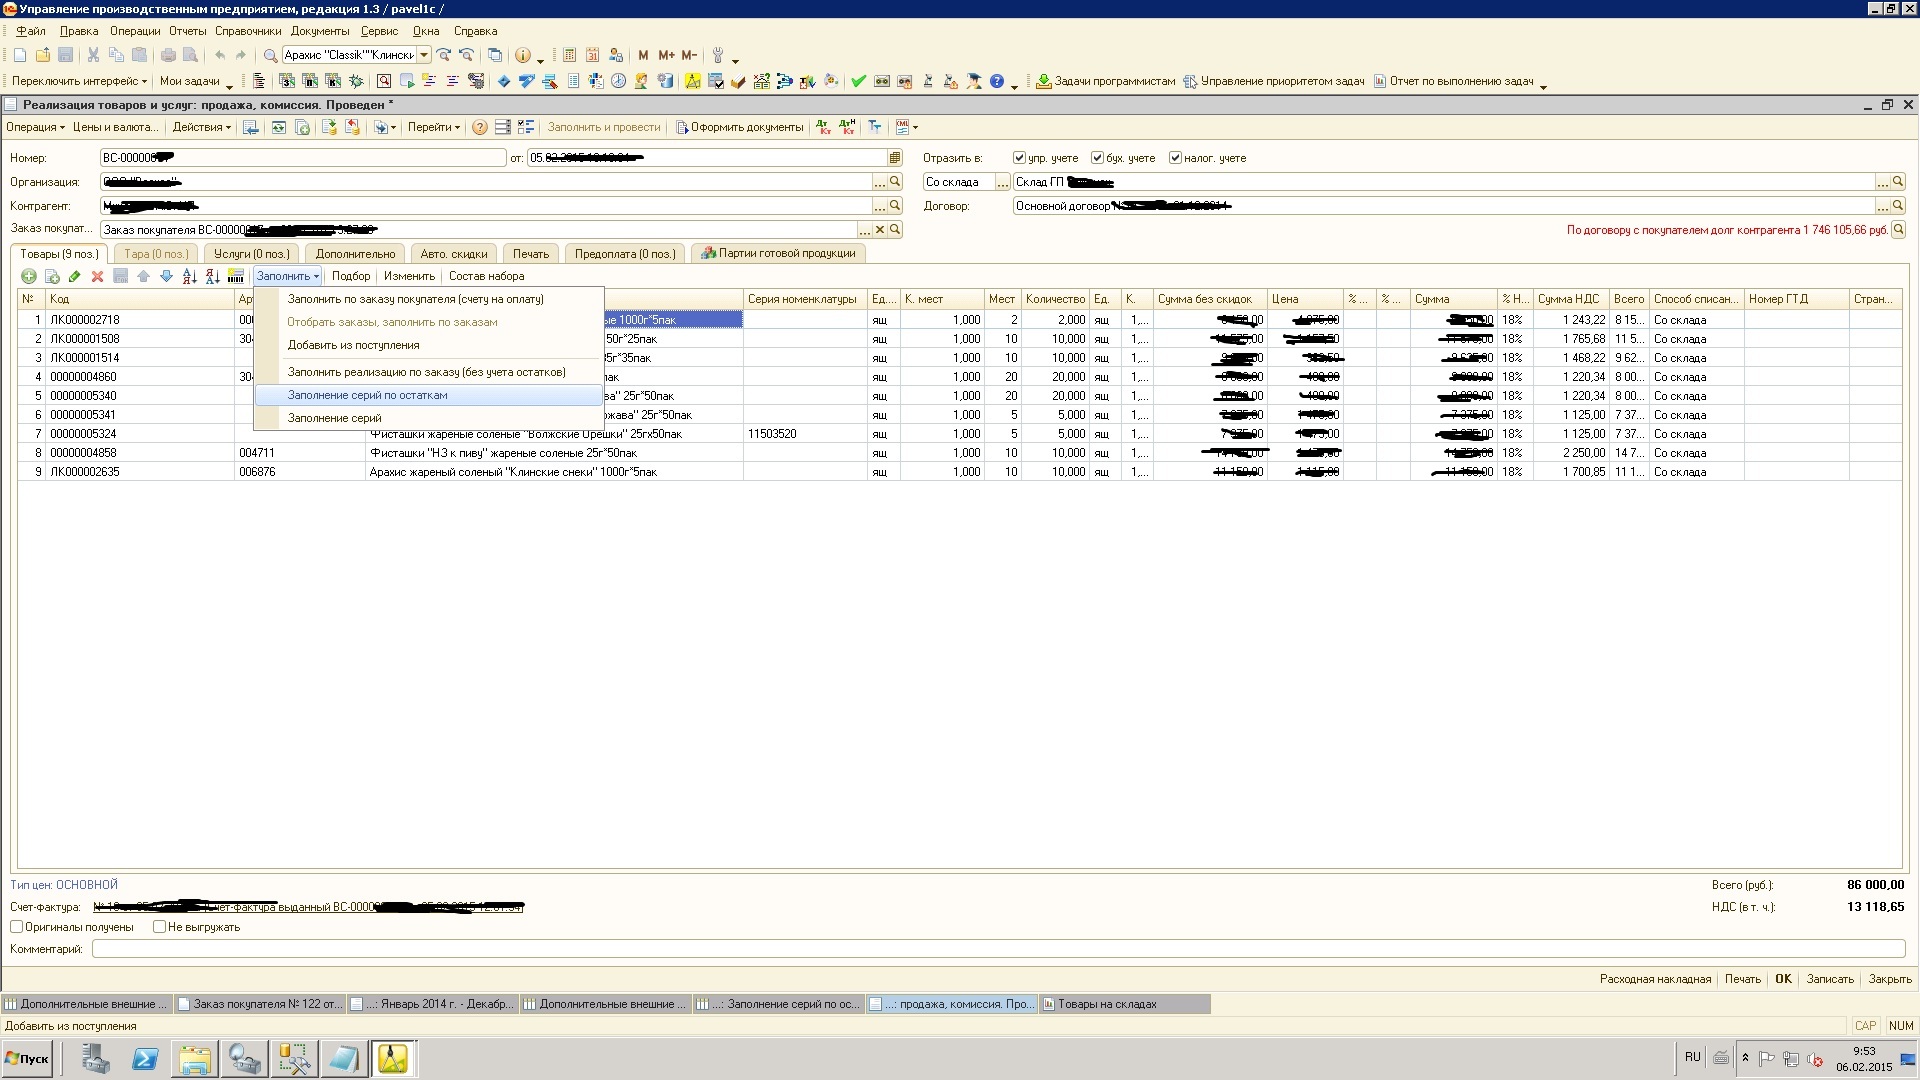
Task: Toggle the бух. учете checkbox
Action: (1097, 157)
